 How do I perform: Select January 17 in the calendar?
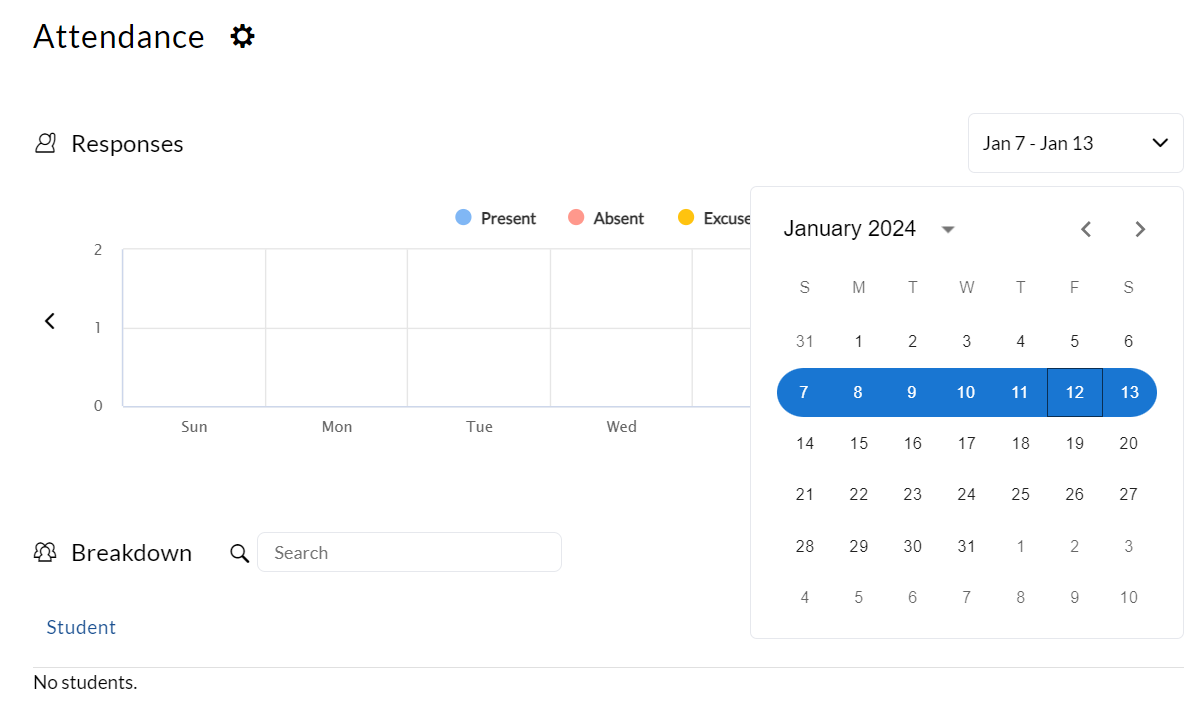(x=966, y=443)
